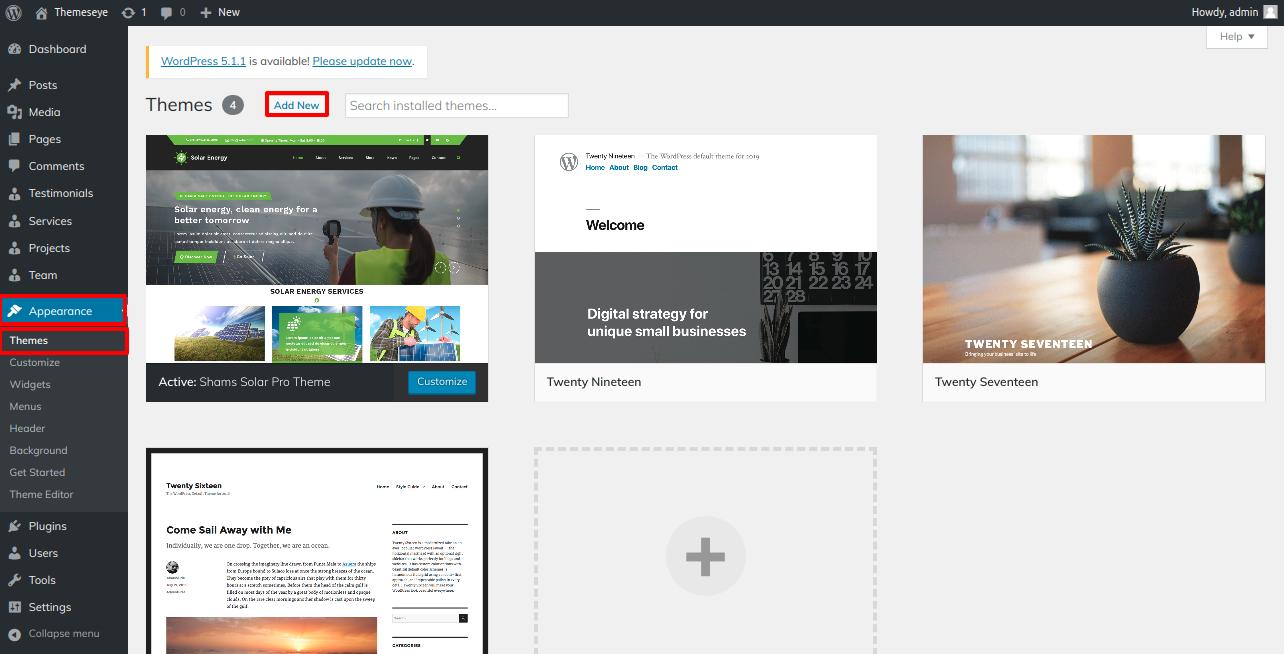1284x654 pixels.
Task: Expand the Help dropdown
Action: 1236,36
